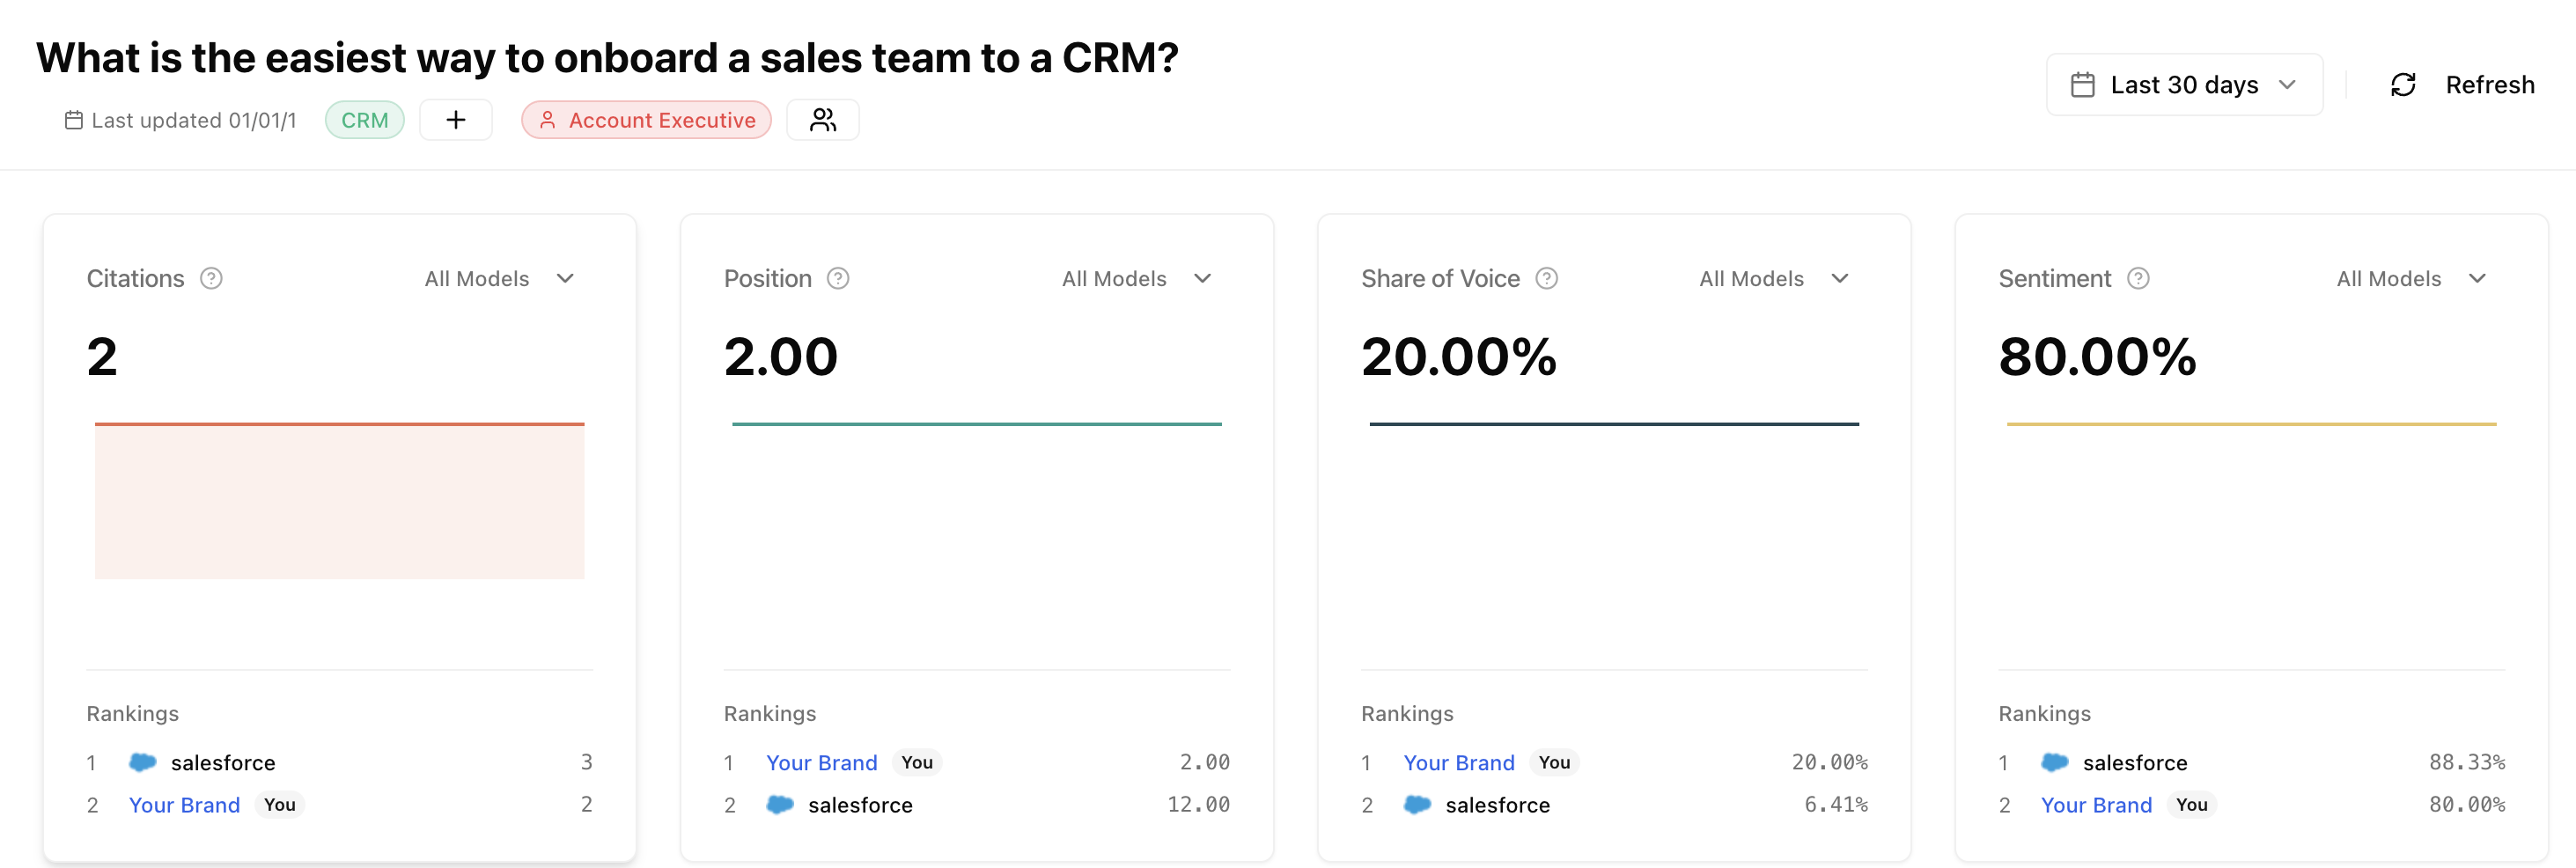Screen dimensions: 2576x868
Task: Open the Sentiment help tooltip icon
Action: coord(2138,279)
